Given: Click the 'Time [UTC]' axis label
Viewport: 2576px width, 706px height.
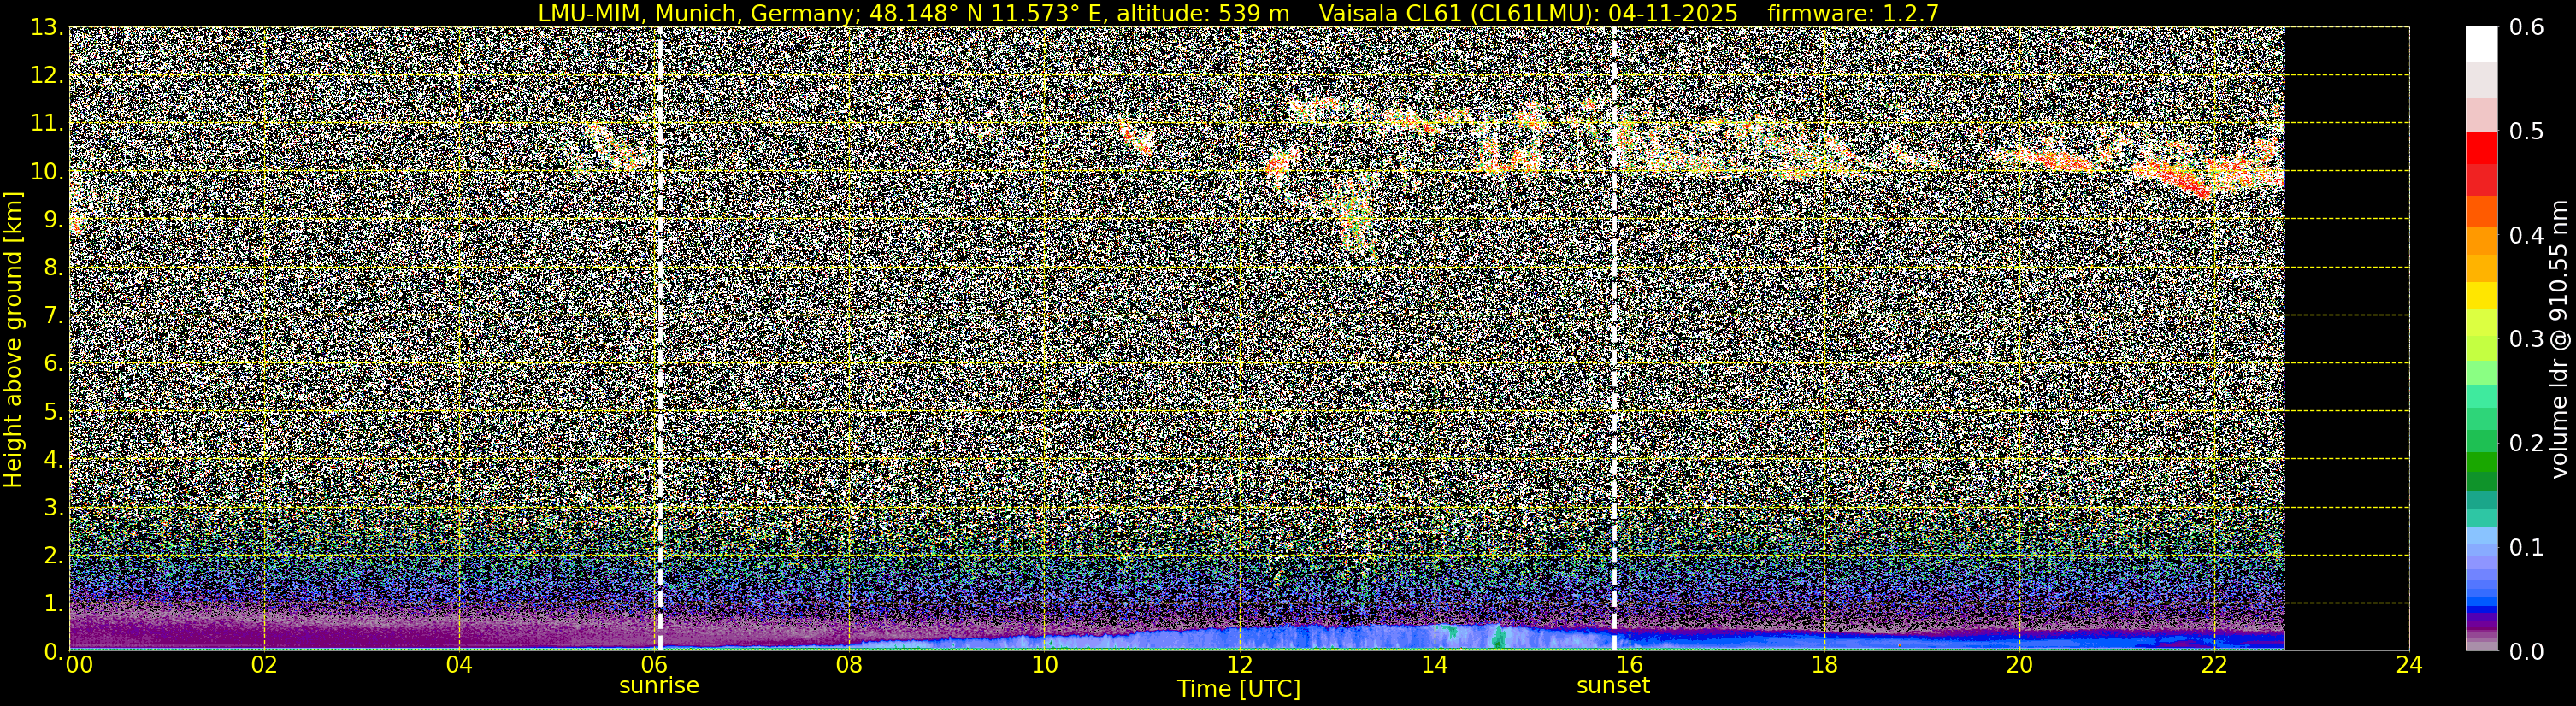Looking at the screenshot, I should tap(1239, 689).
